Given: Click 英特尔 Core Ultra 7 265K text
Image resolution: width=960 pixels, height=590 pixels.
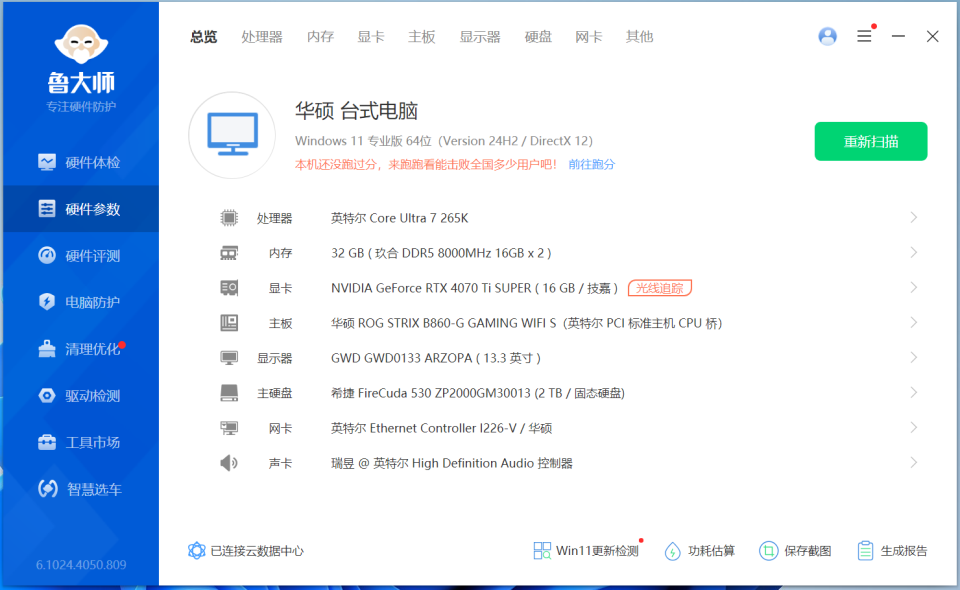Looking at the screenshot, I should pyautogui.click(x=399, y=218).
